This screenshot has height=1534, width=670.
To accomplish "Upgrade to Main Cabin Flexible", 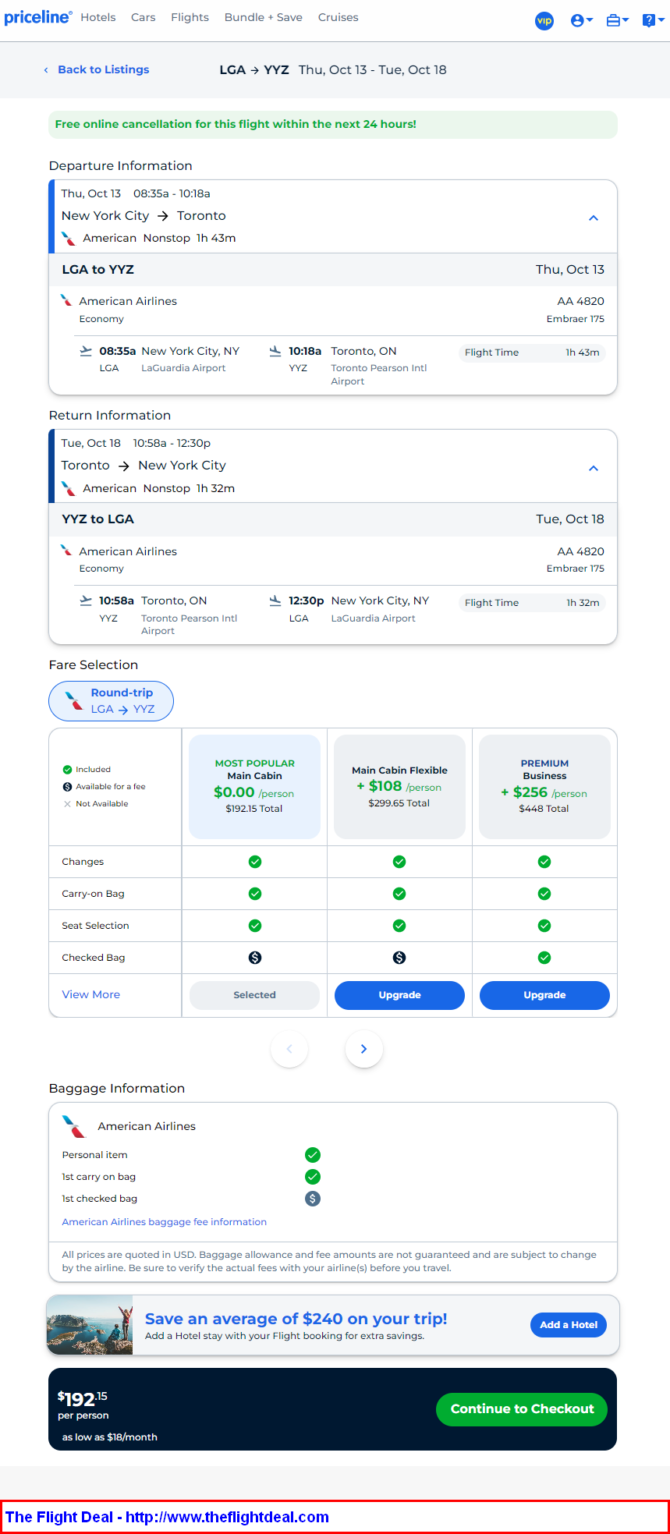I will tap(399, 995).
